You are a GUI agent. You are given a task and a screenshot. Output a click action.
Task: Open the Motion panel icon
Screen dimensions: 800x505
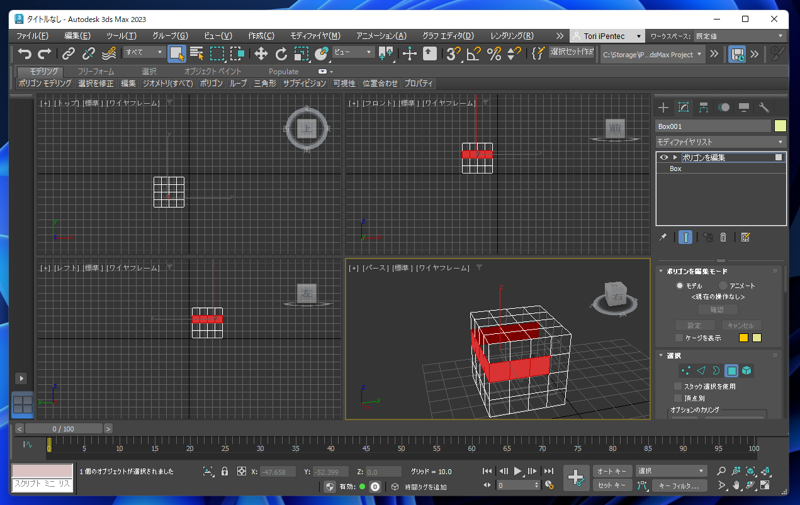[x=723, y=107]
